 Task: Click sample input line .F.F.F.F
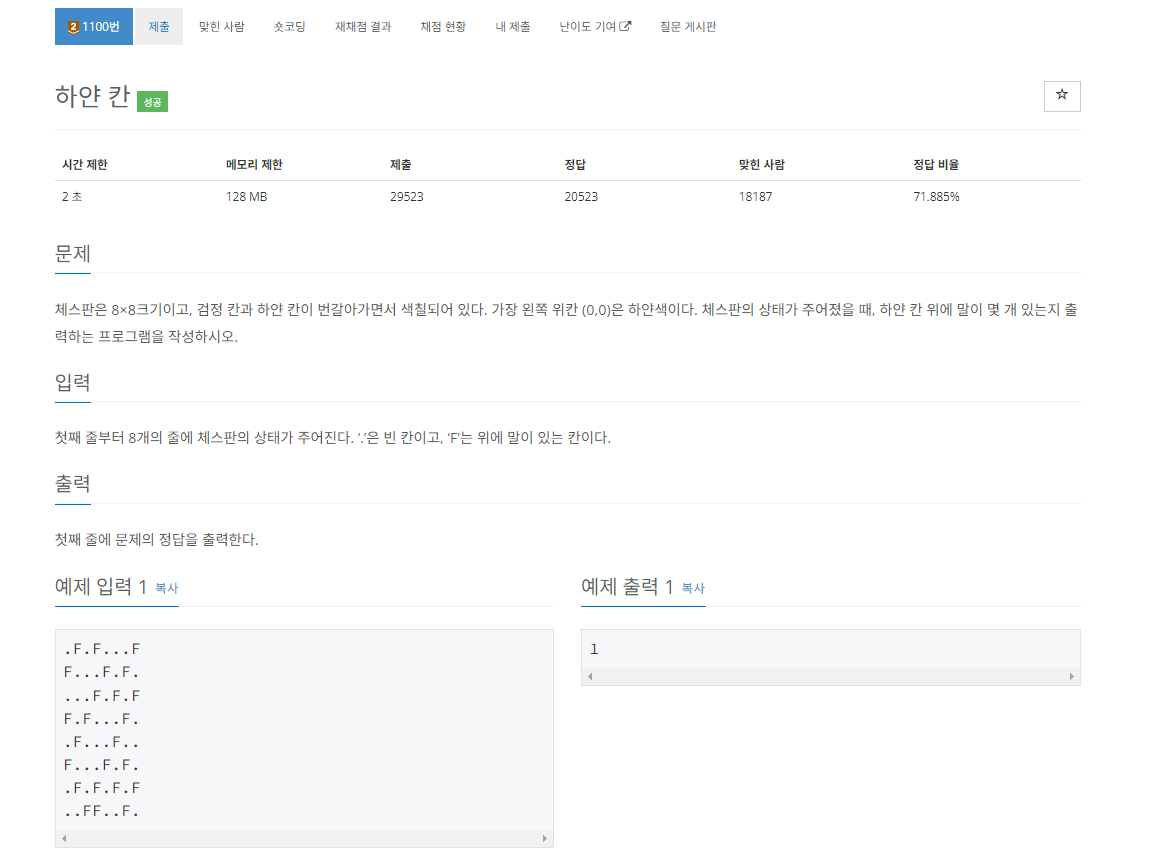[x=102, y=788]
